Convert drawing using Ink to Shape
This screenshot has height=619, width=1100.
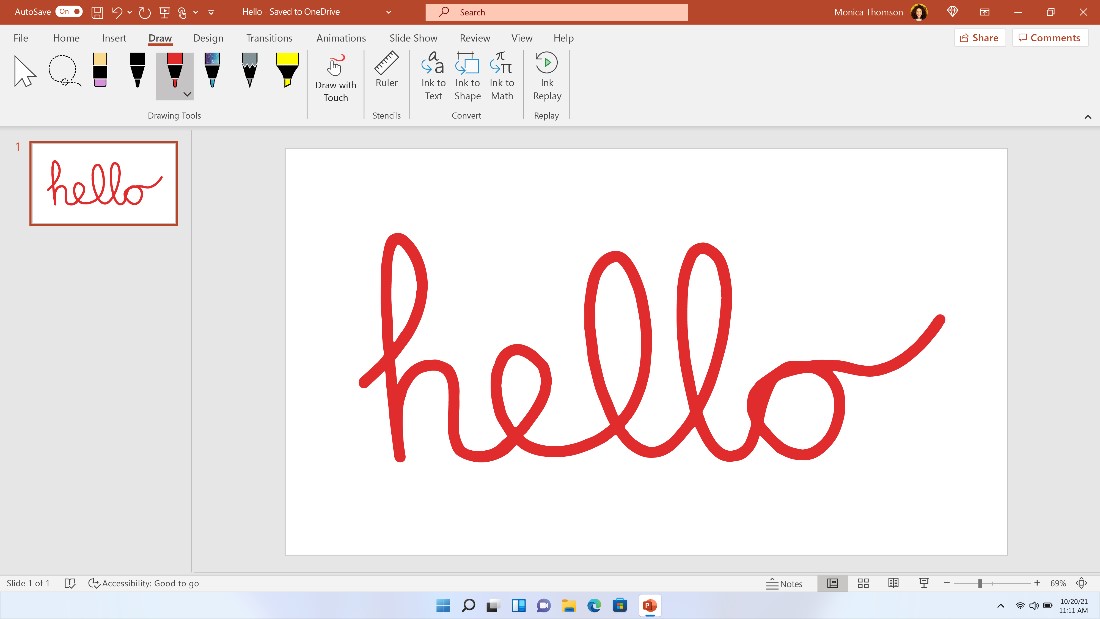467,75
